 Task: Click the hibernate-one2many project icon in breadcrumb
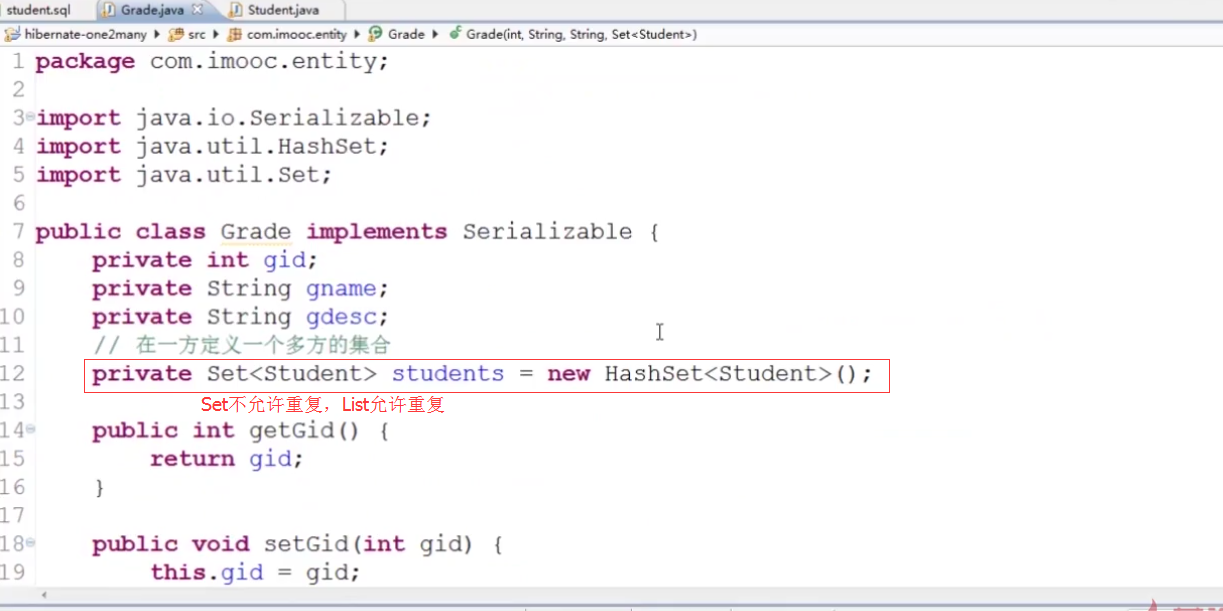12,34
